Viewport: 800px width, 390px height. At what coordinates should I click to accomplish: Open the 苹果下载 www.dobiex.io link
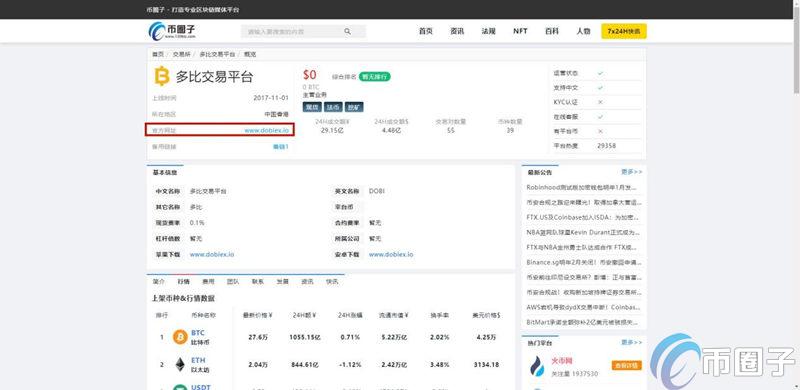[x=212, y=254]
